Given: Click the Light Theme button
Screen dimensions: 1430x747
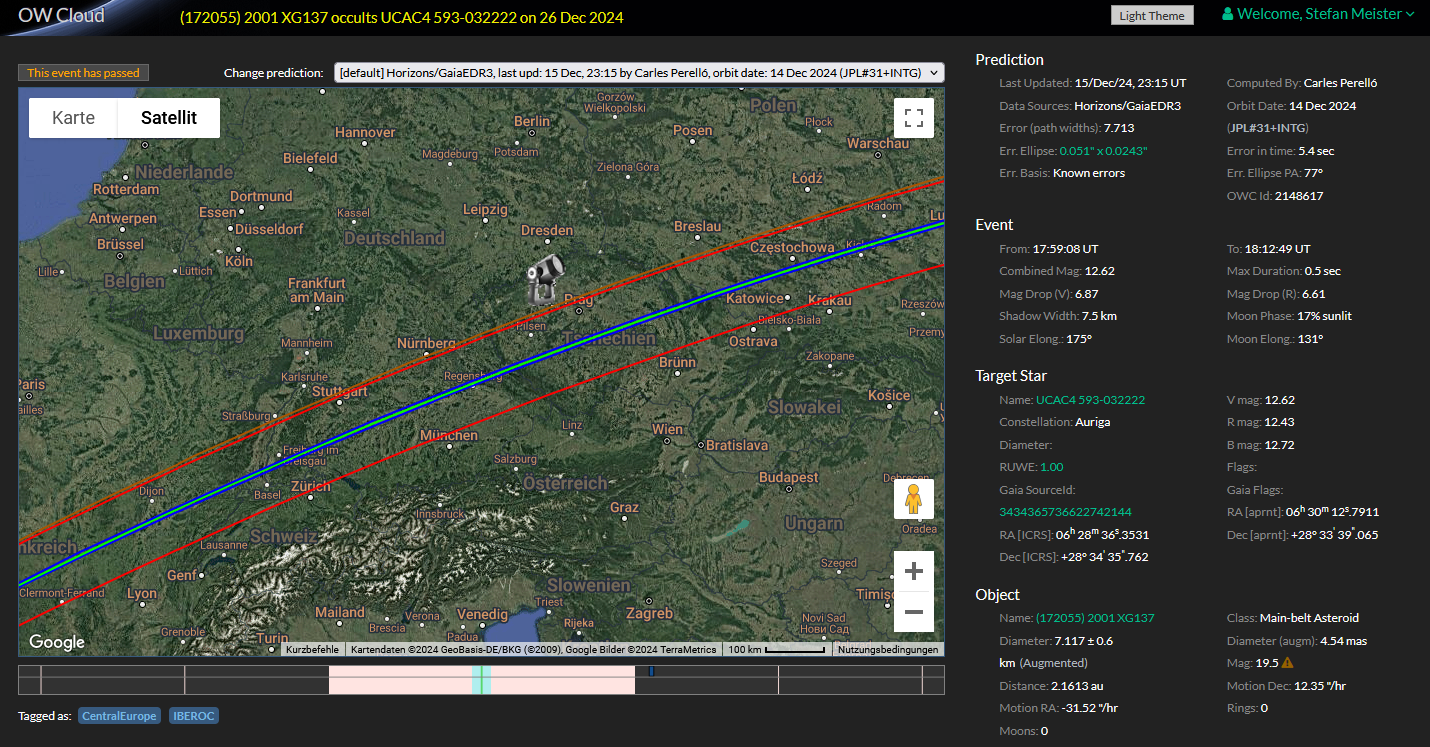Looking at the screenshot, I should point(1152,15).
